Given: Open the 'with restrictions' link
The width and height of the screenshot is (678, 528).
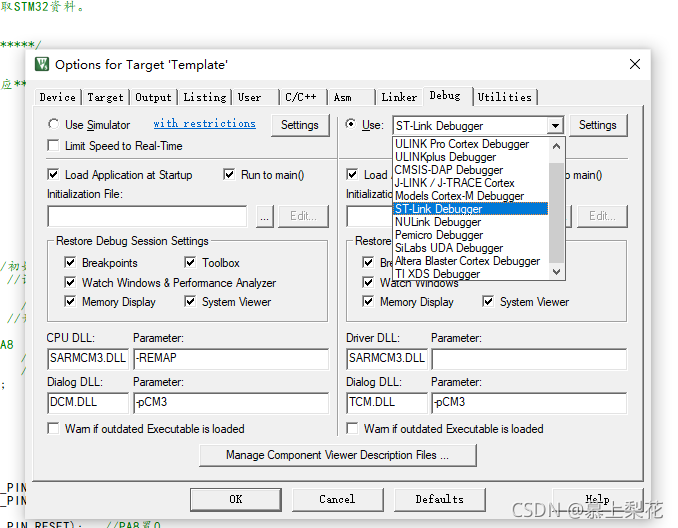Looking at the screenshot, I should point(205,124).
